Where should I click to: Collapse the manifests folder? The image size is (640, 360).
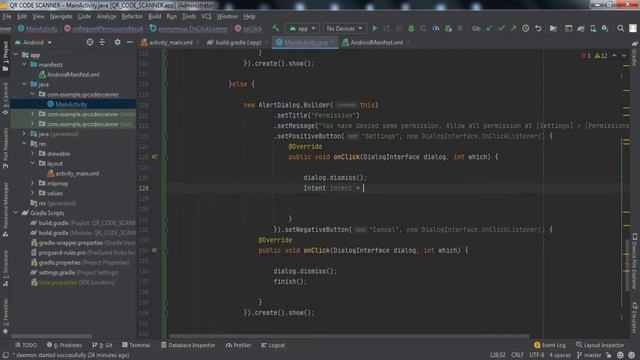24,64
